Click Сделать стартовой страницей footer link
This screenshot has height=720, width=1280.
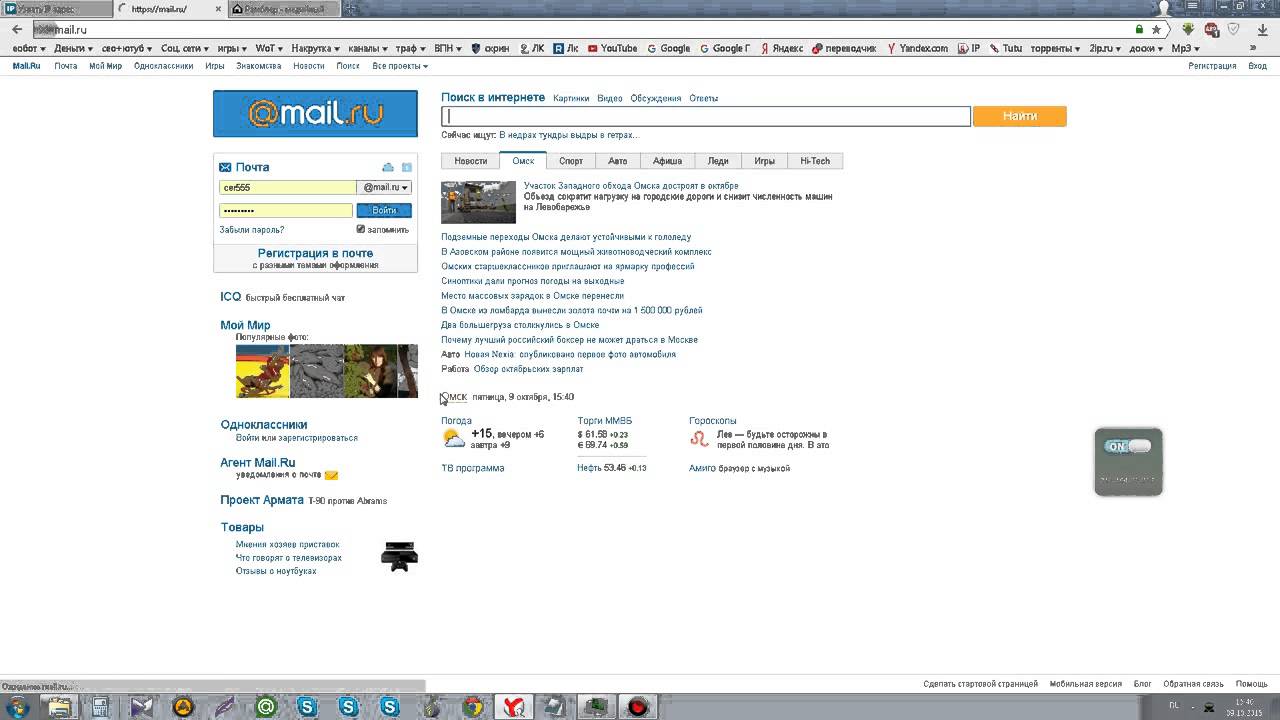[981, 684]
